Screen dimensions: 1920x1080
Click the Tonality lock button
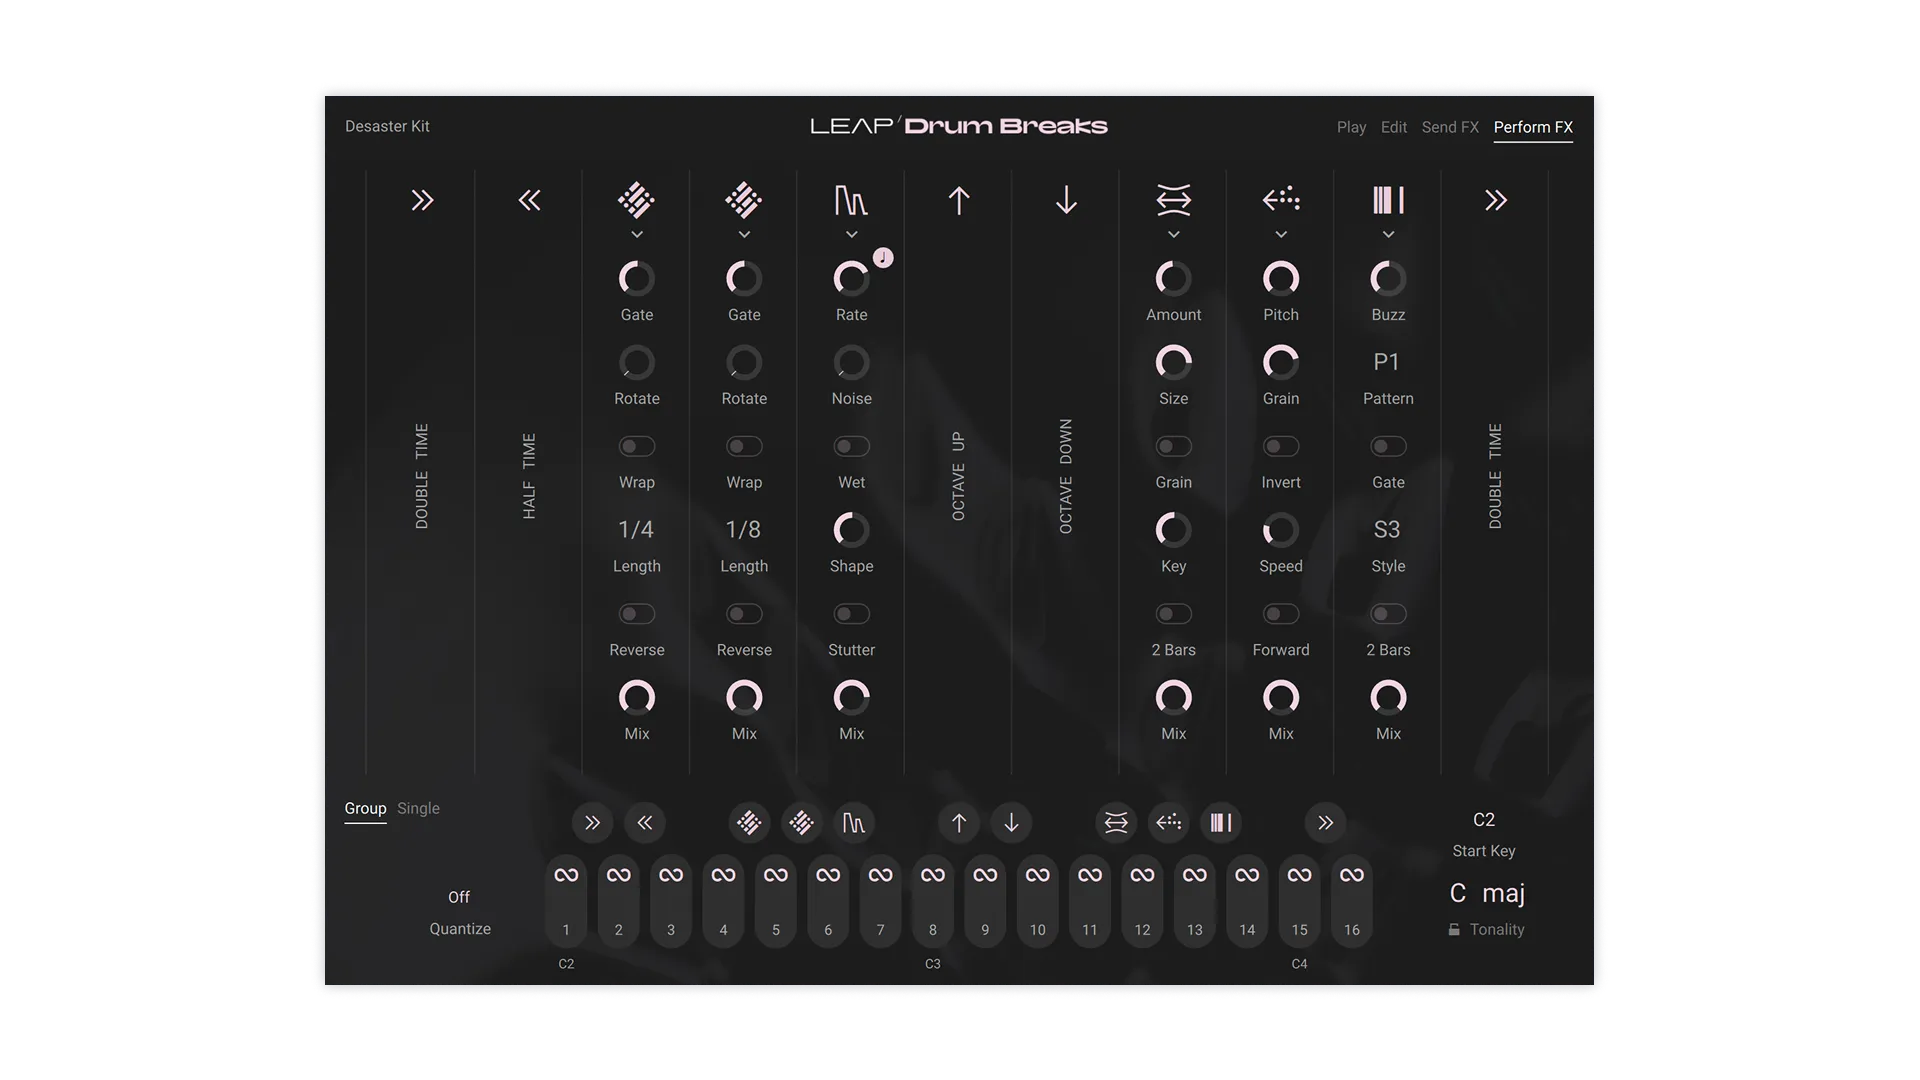[x=1456, y=929]
